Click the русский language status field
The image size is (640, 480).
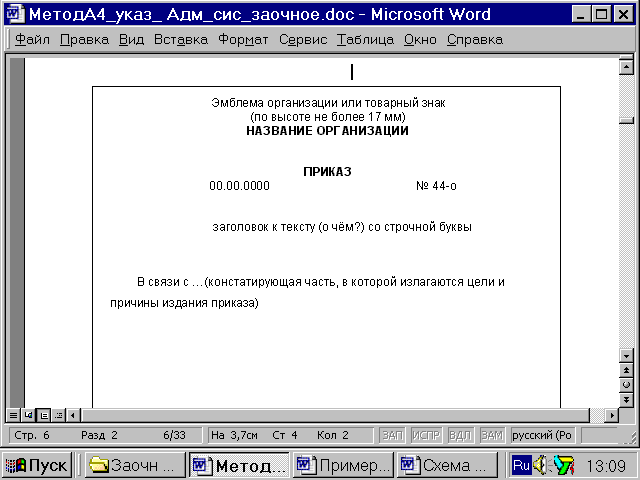coord(543,436)
